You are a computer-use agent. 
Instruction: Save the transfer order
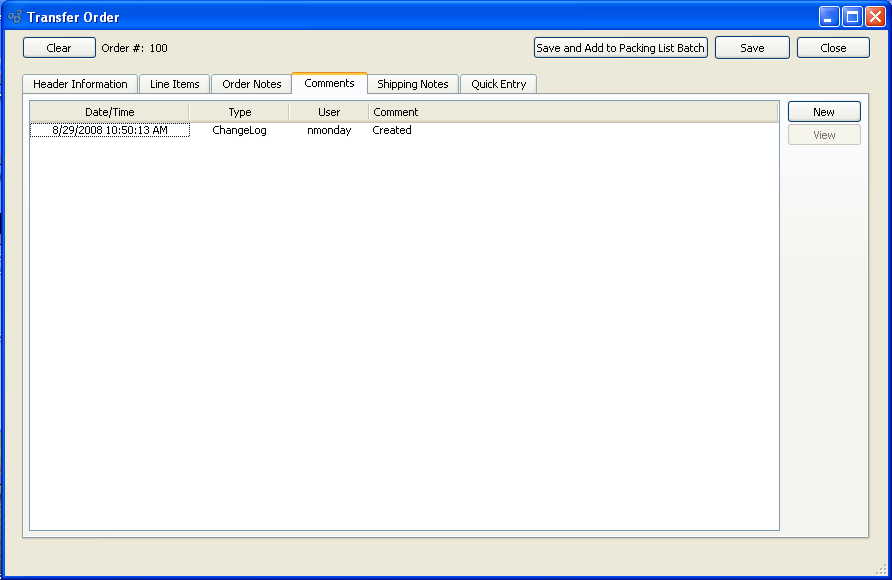752,48
